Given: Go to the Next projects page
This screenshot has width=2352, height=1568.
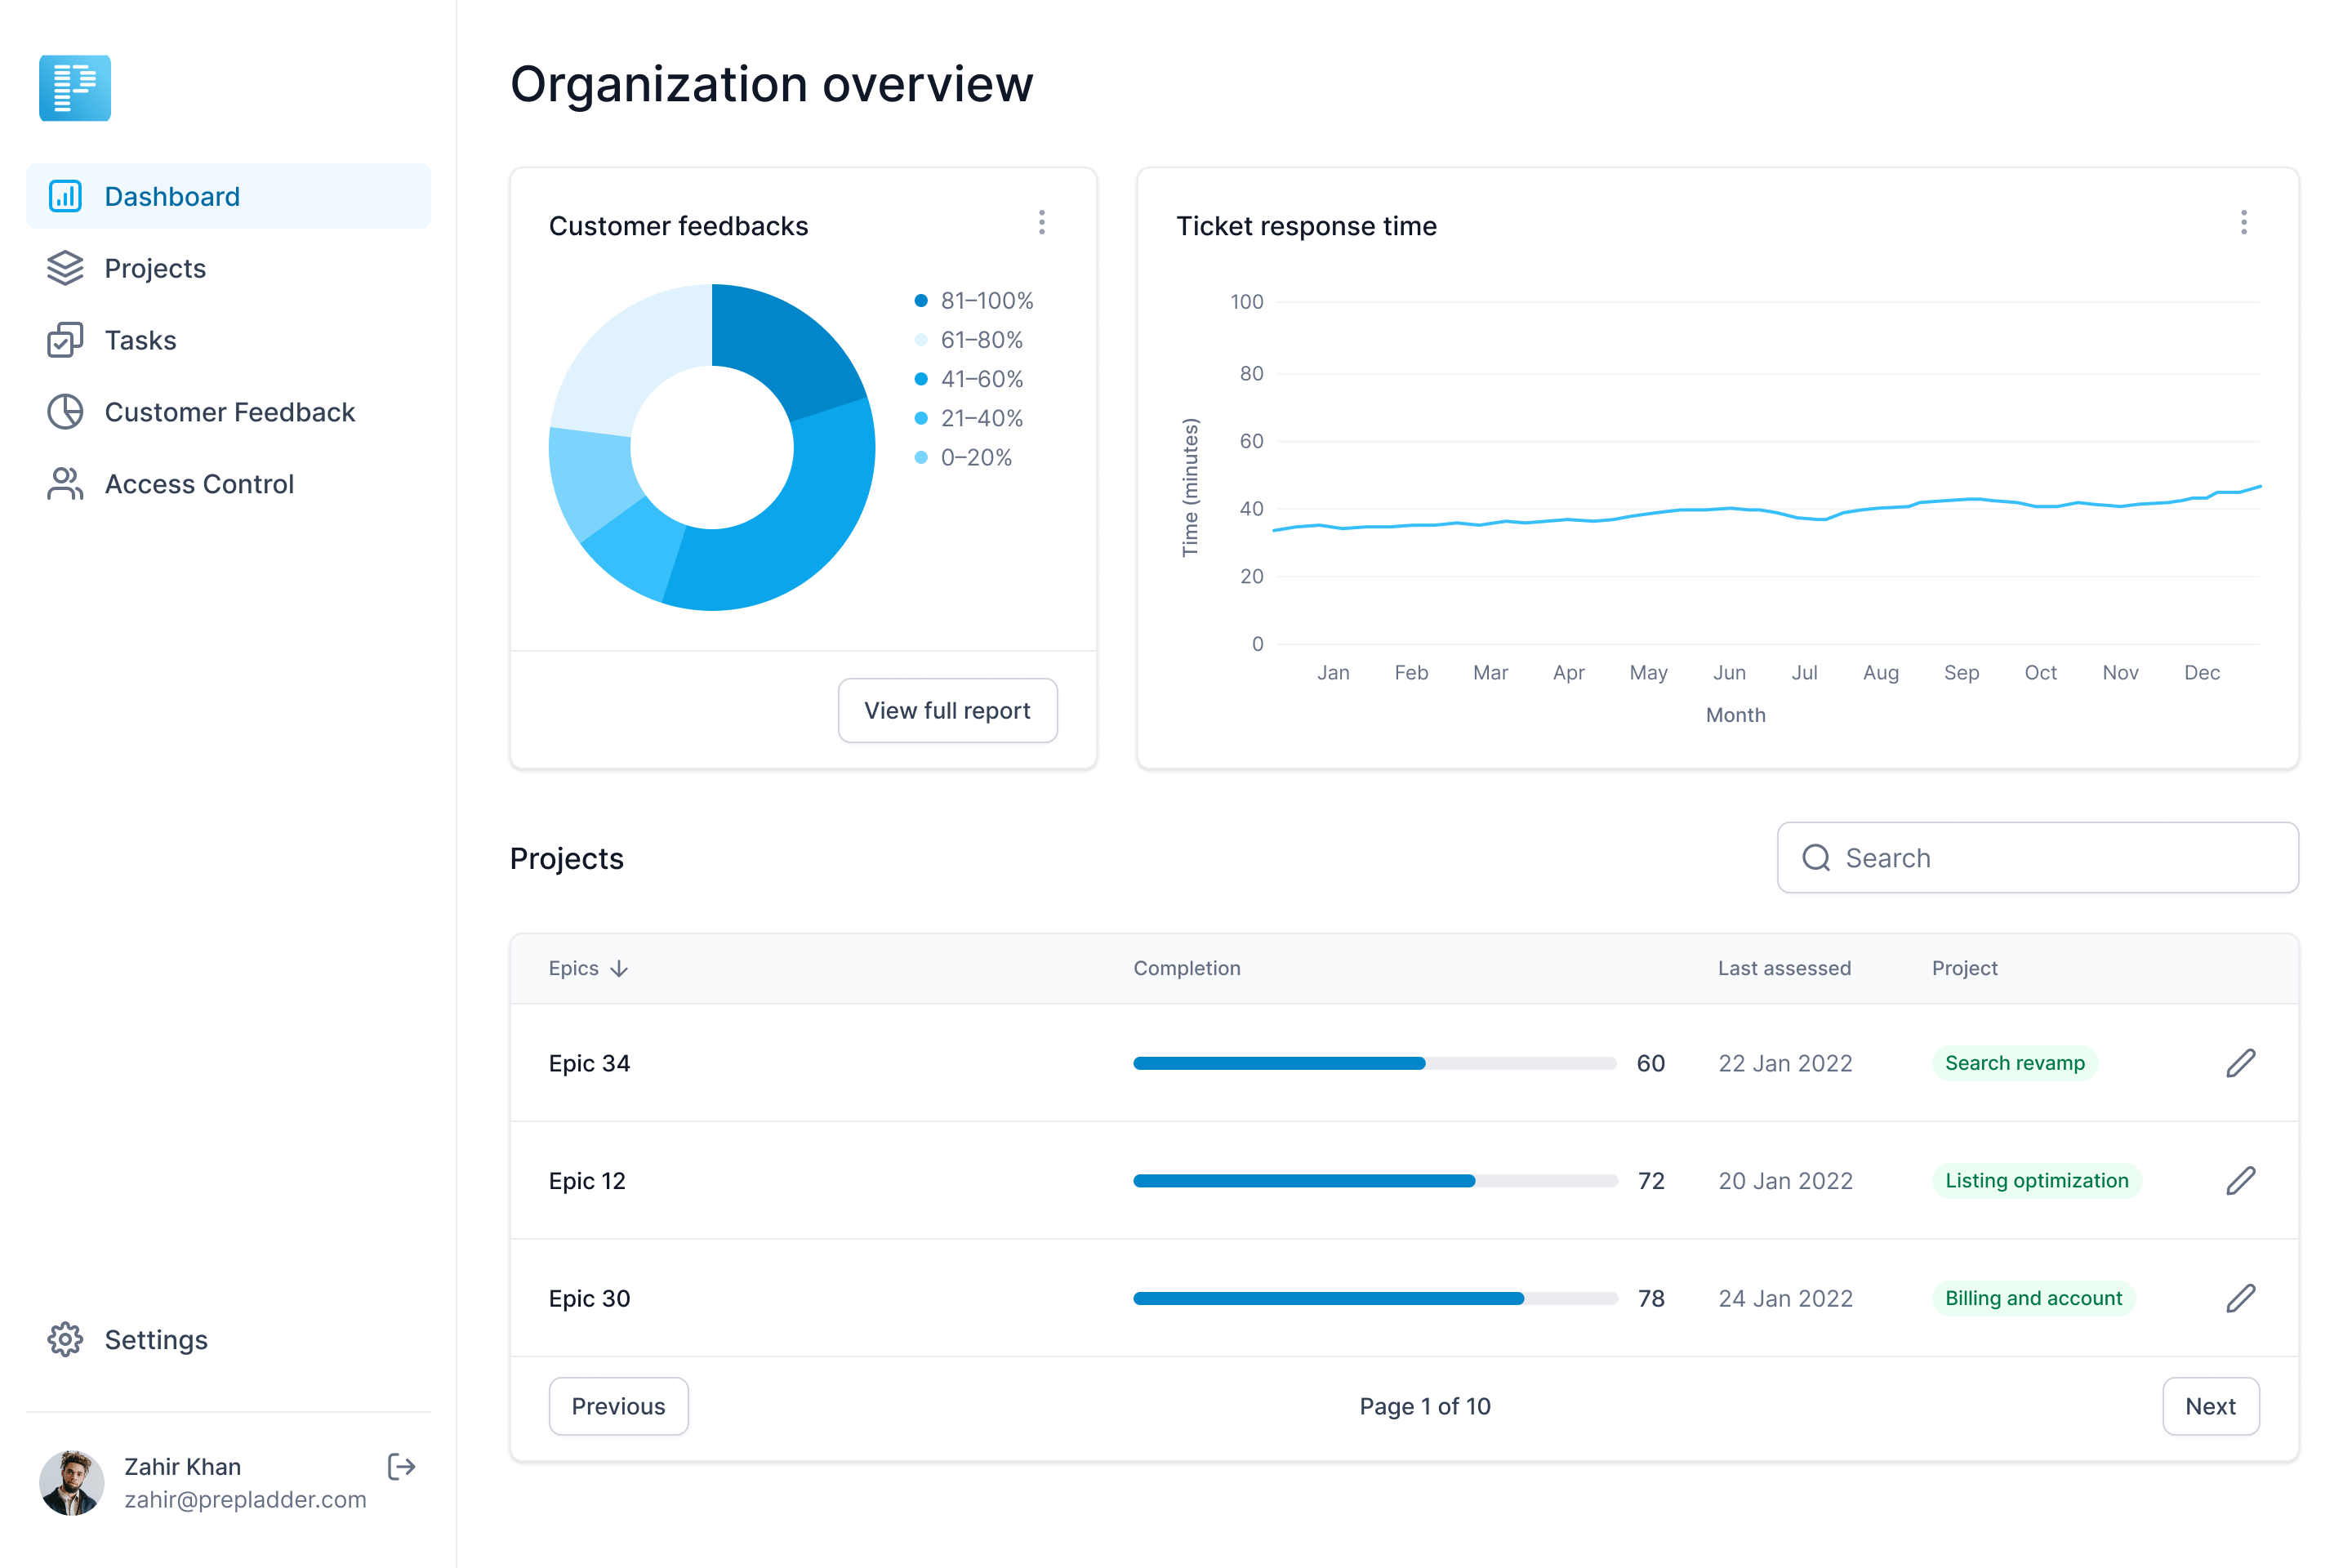Looking at the screenshot, I should click(2210, 1406).
